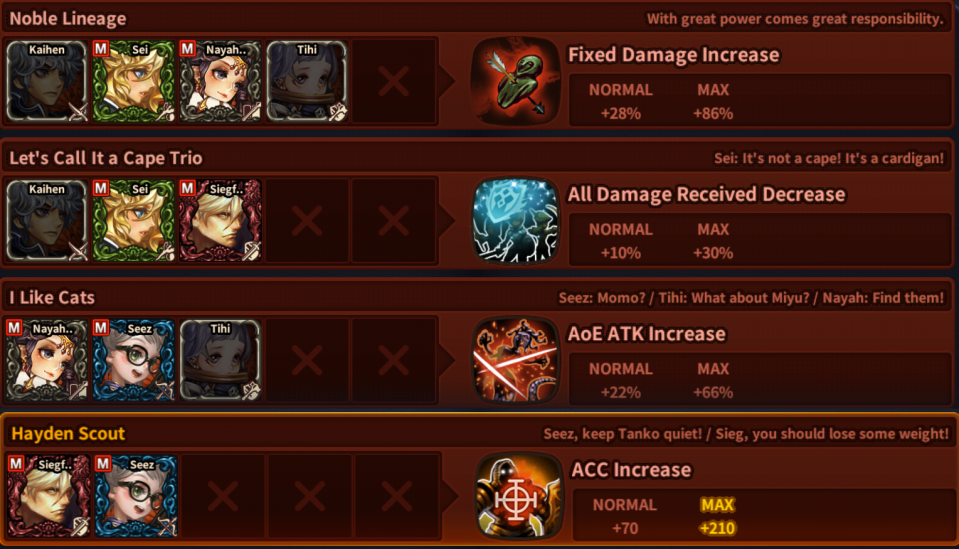
Task: Open the Noble Lineage title header
Action: 68,18
